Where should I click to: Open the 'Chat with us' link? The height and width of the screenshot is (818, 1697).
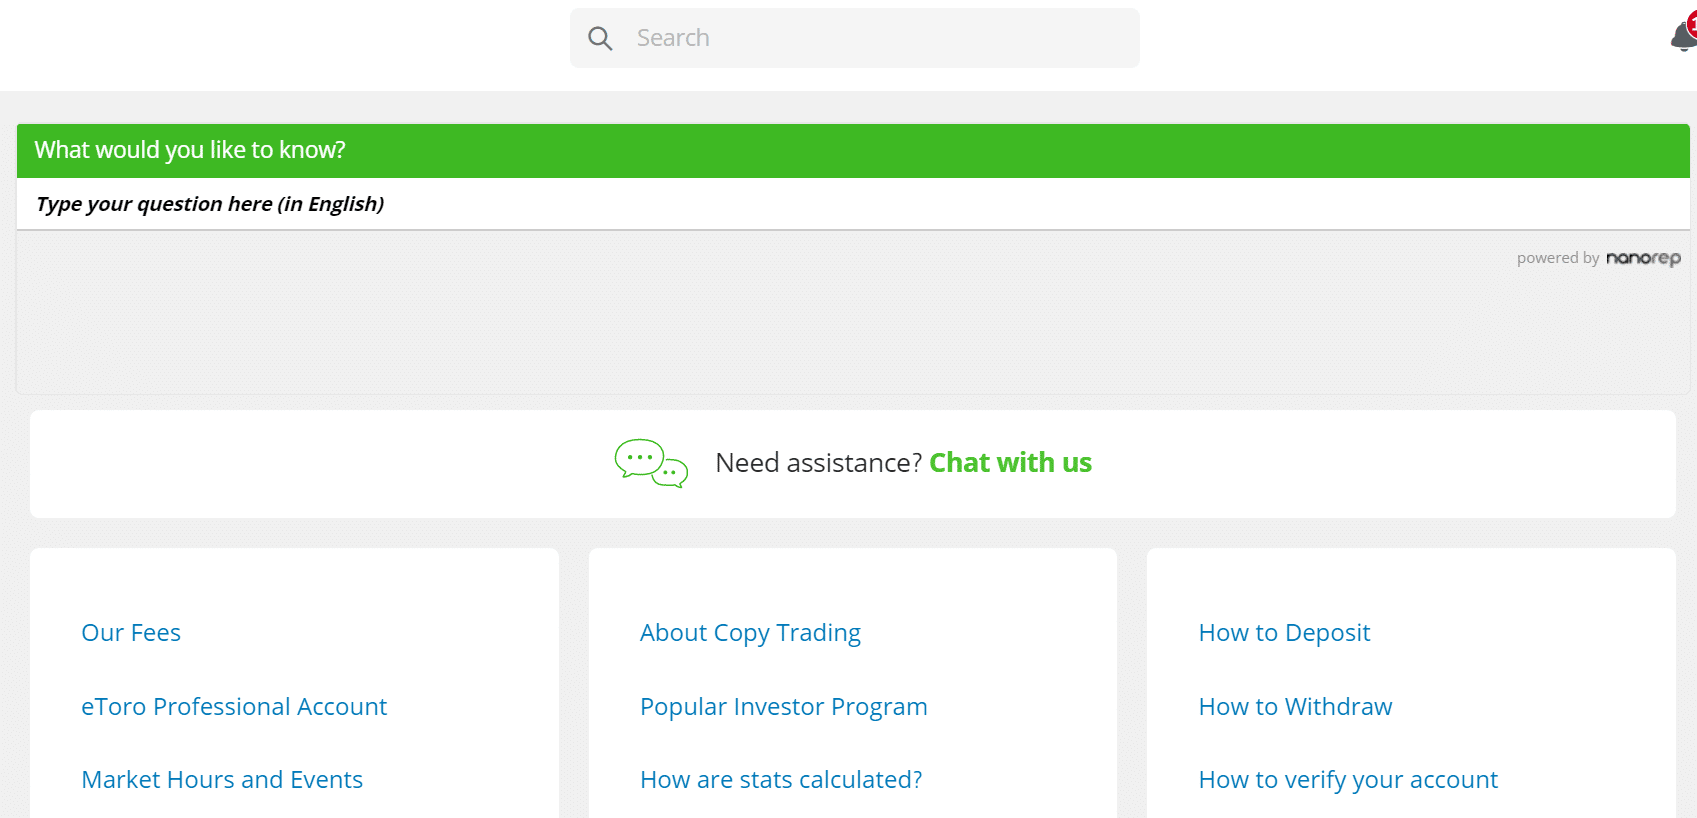click(1010, 463)
